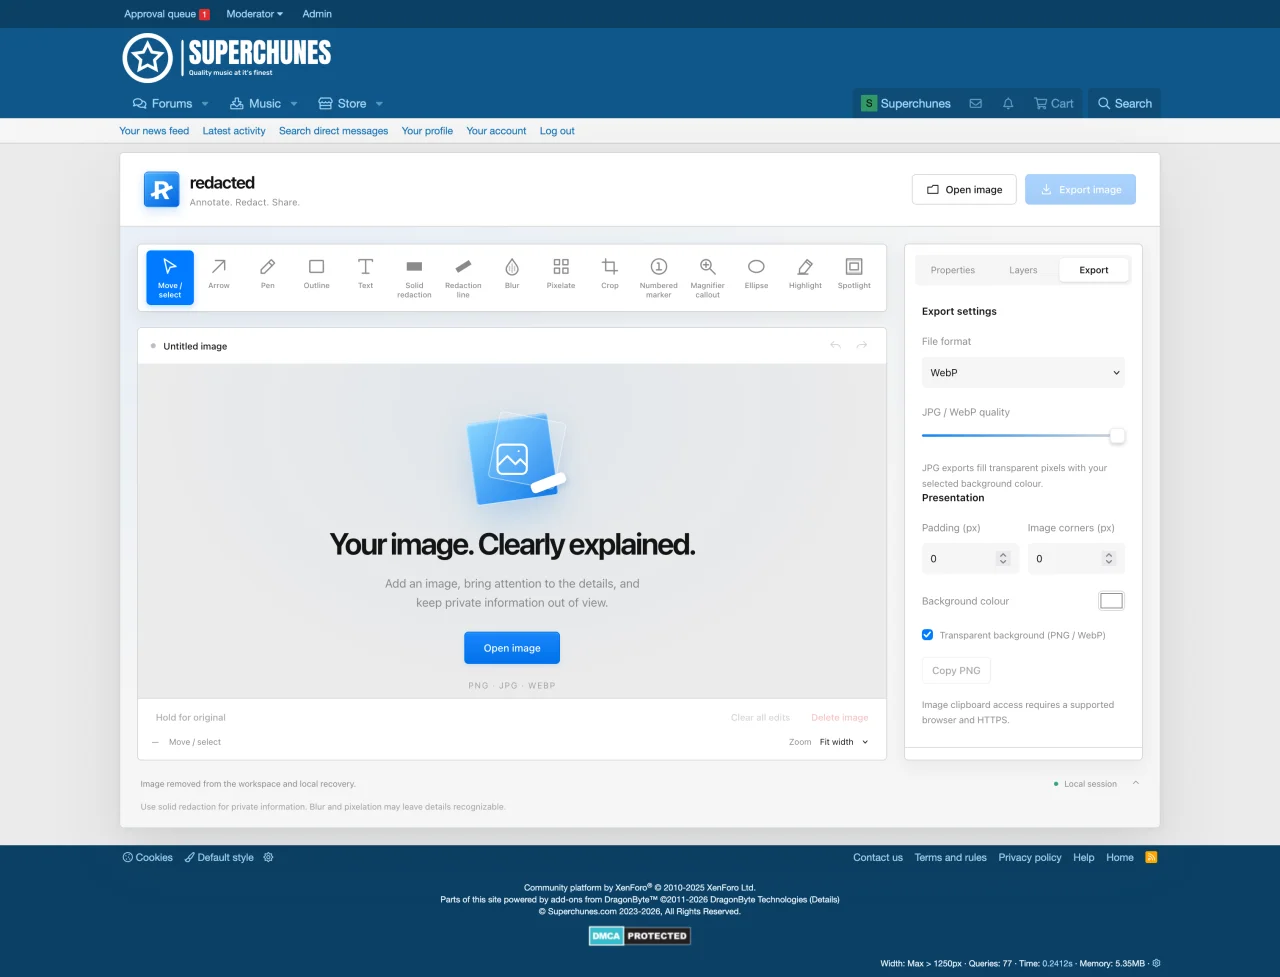
Task: Expand the Forums menu arrow
Action: (x=205, y=104)
